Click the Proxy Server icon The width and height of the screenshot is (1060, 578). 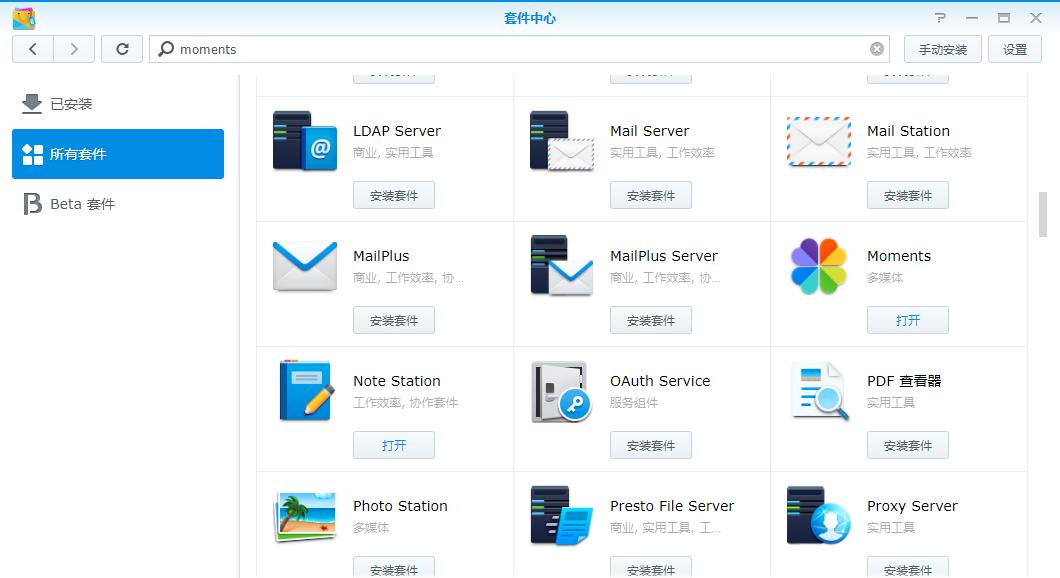point(819,516)
